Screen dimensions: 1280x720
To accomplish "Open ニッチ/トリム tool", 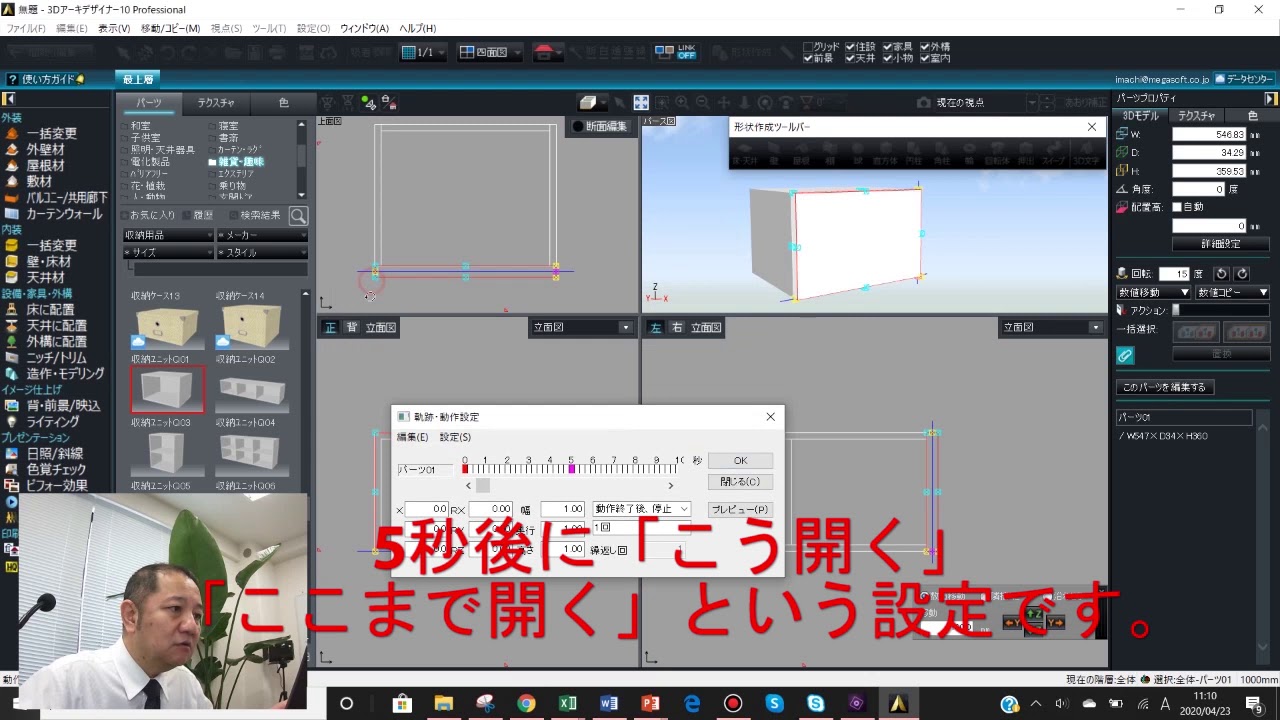I will tap(56, 357).
